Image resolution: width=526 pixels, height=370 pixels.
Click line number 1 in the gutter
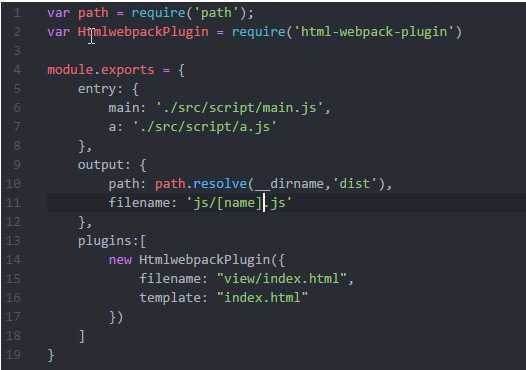pos(17,13)
